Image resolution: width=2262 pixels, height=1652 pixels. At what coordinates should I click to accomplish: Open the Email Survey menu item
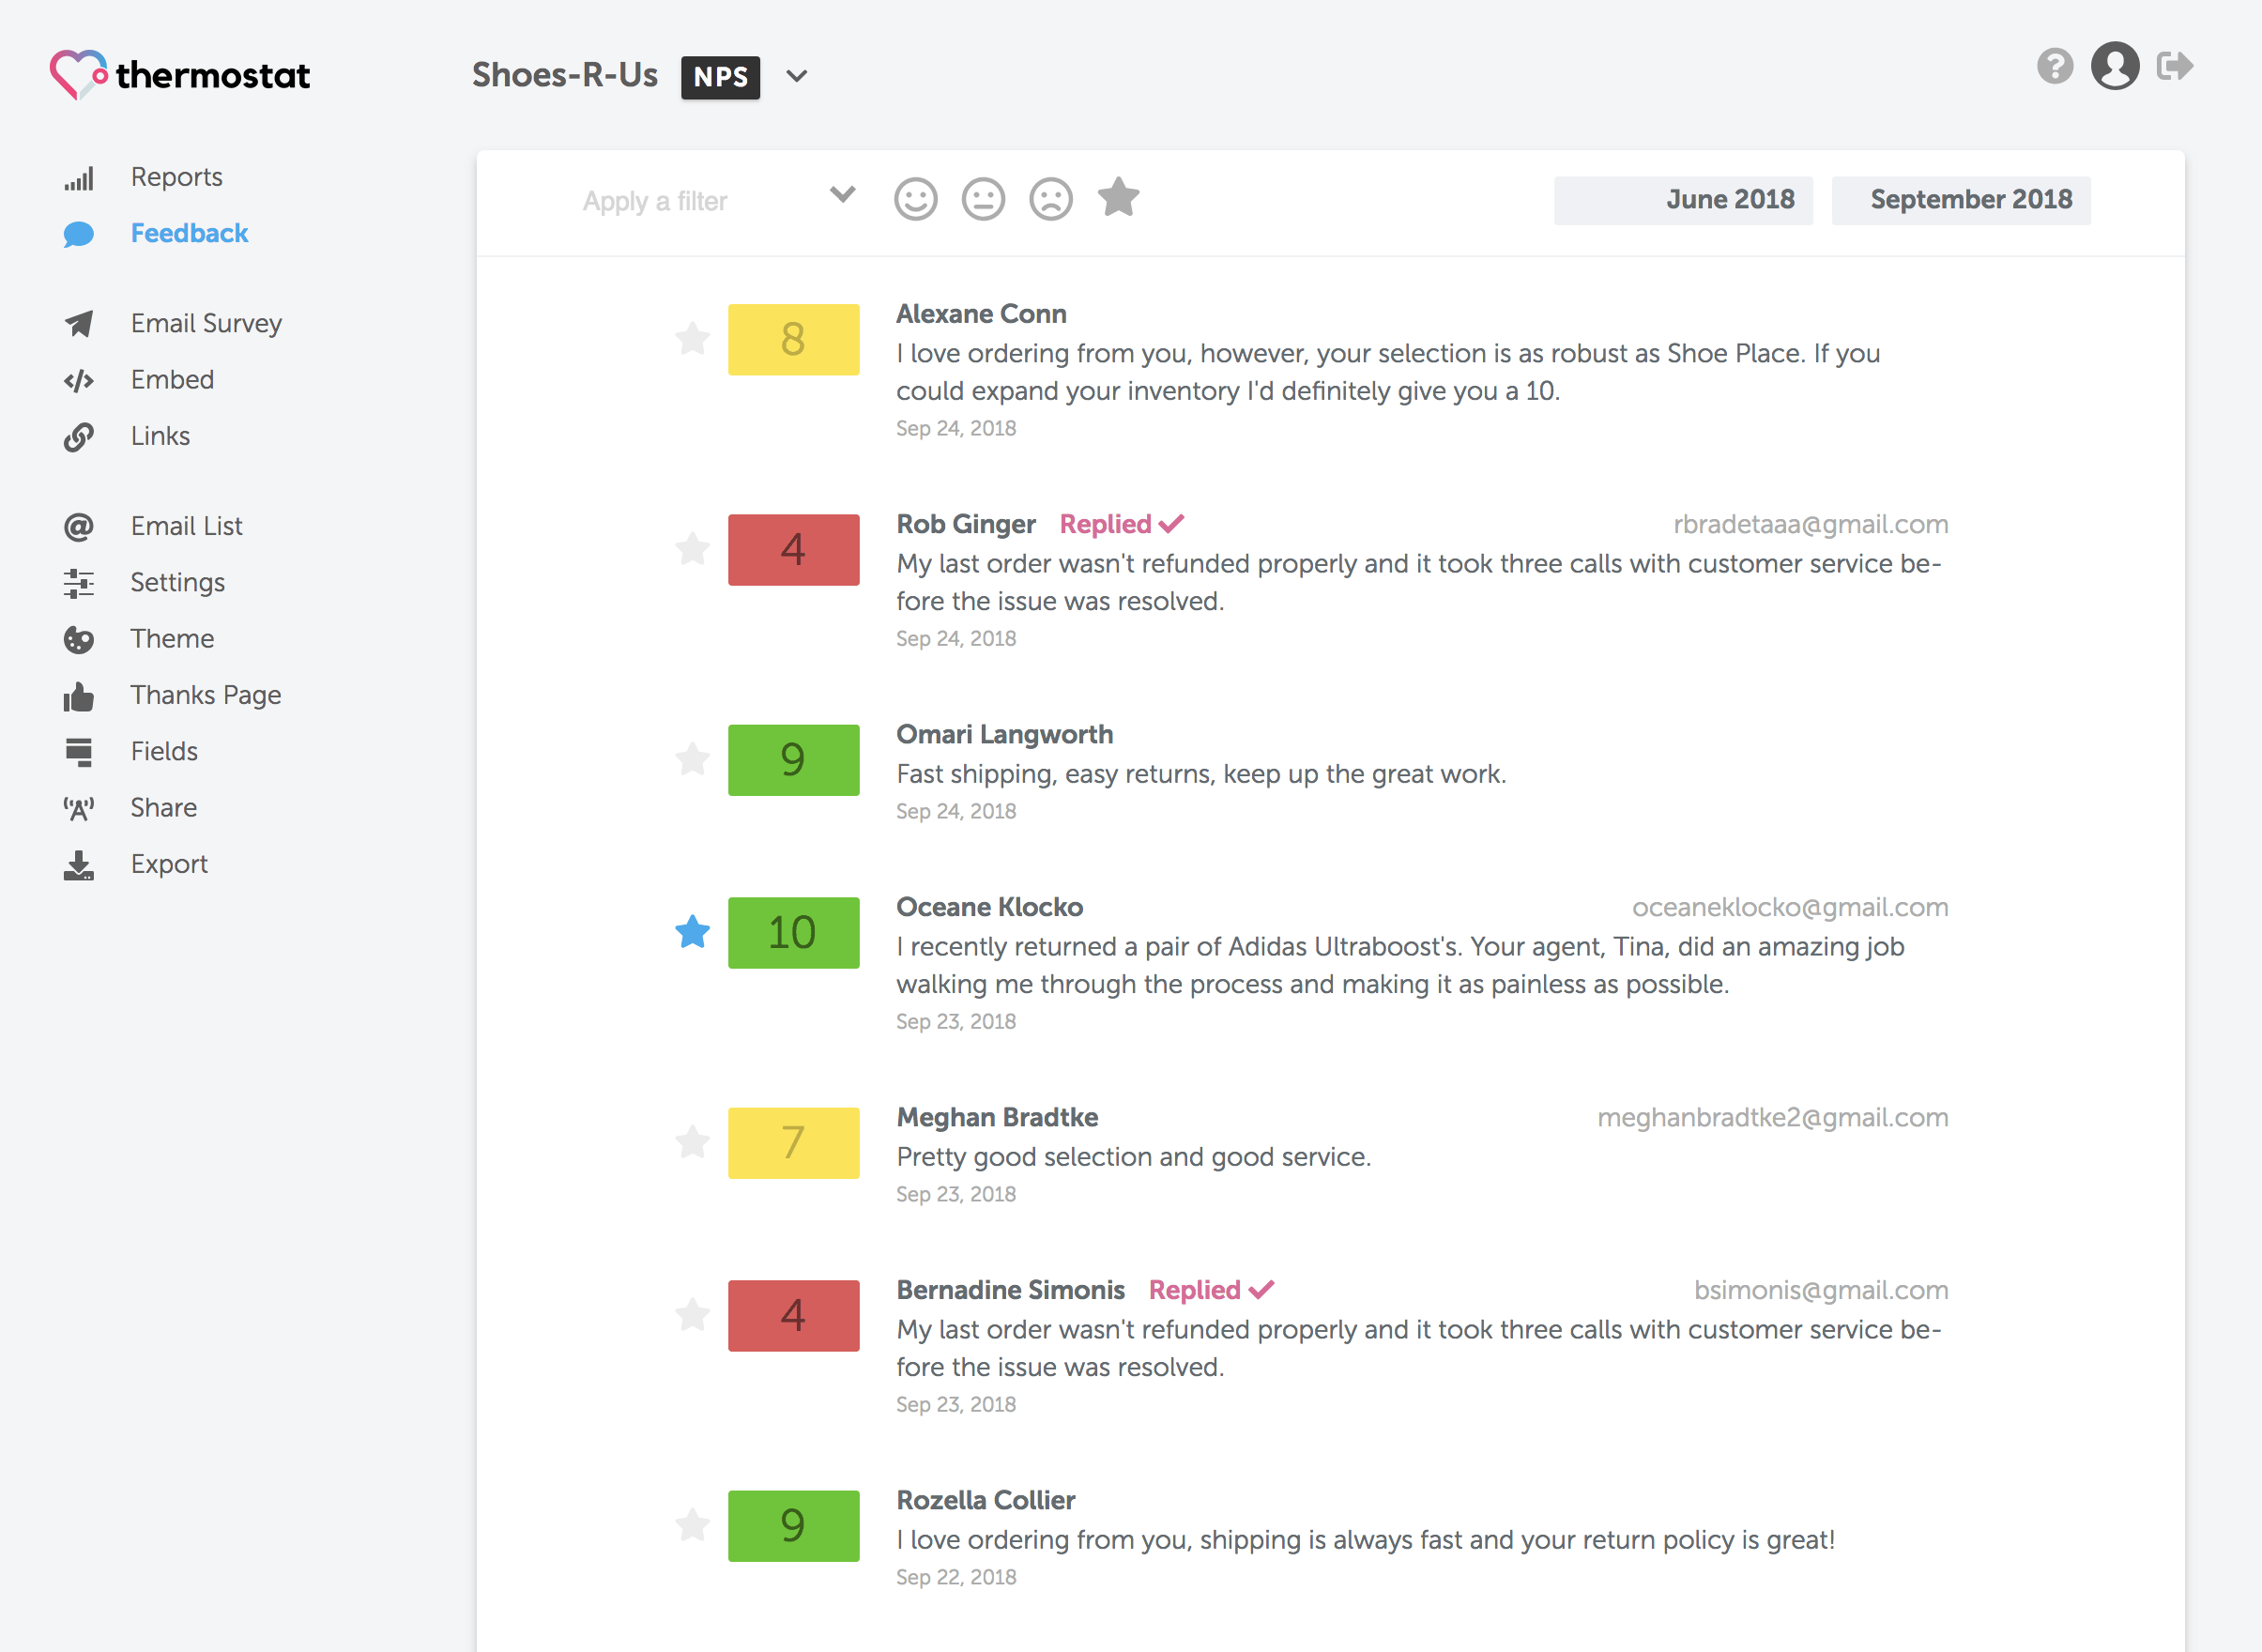tap(206, 324)
